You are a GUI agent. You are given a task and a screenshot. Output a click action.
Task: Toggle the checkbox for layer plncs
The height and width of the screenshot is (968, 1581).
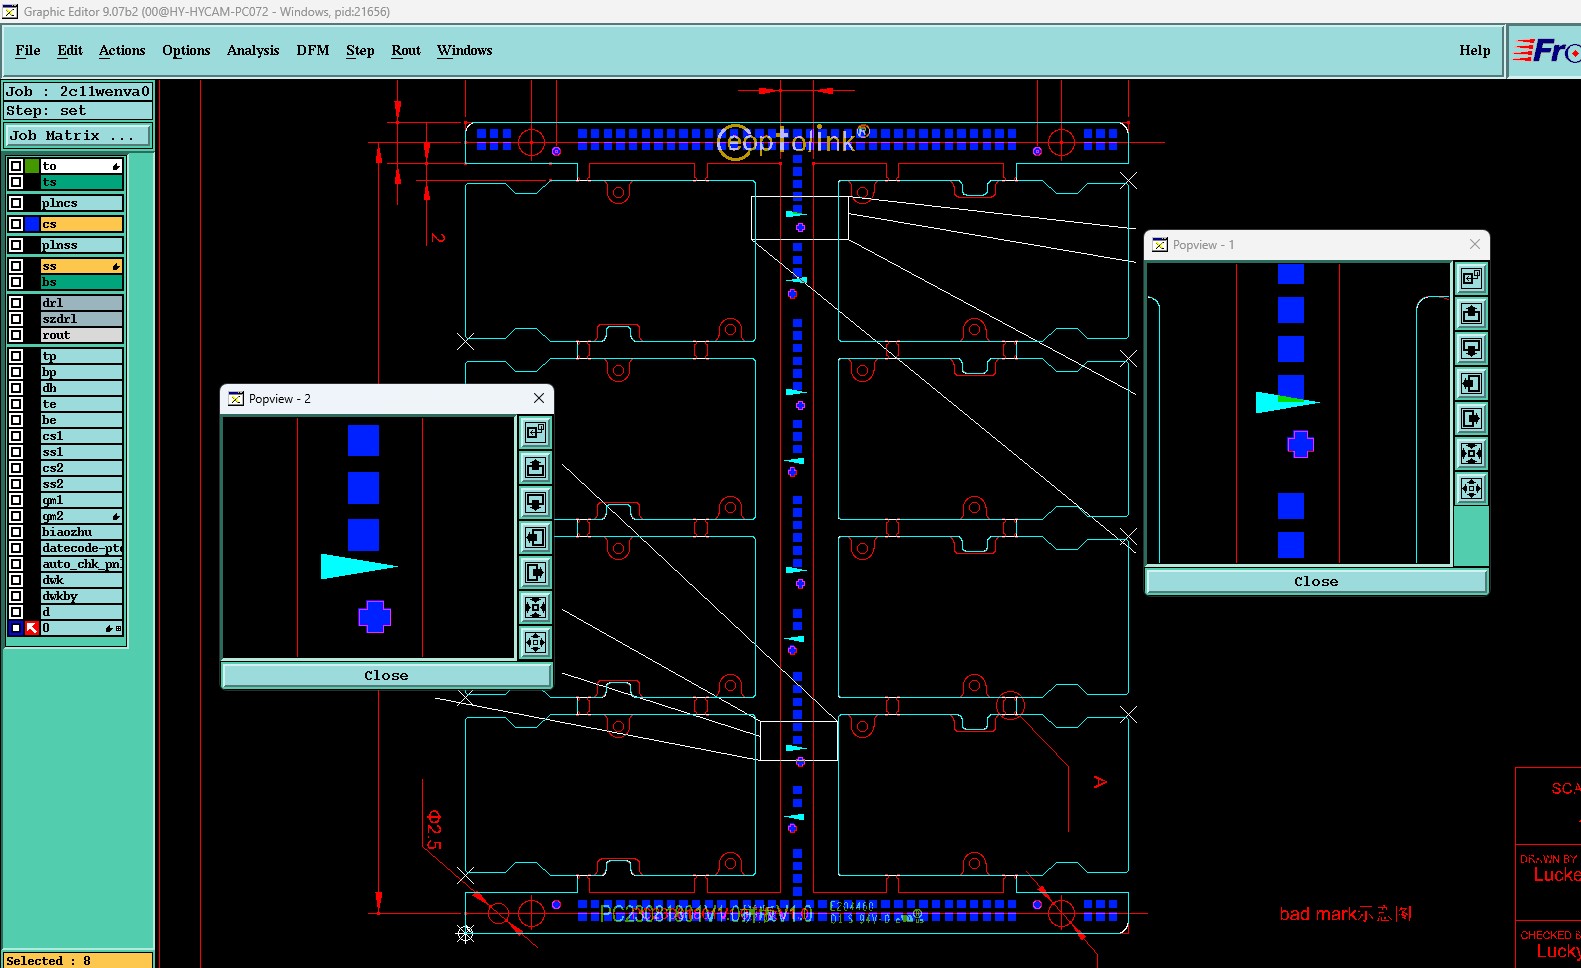16,203
